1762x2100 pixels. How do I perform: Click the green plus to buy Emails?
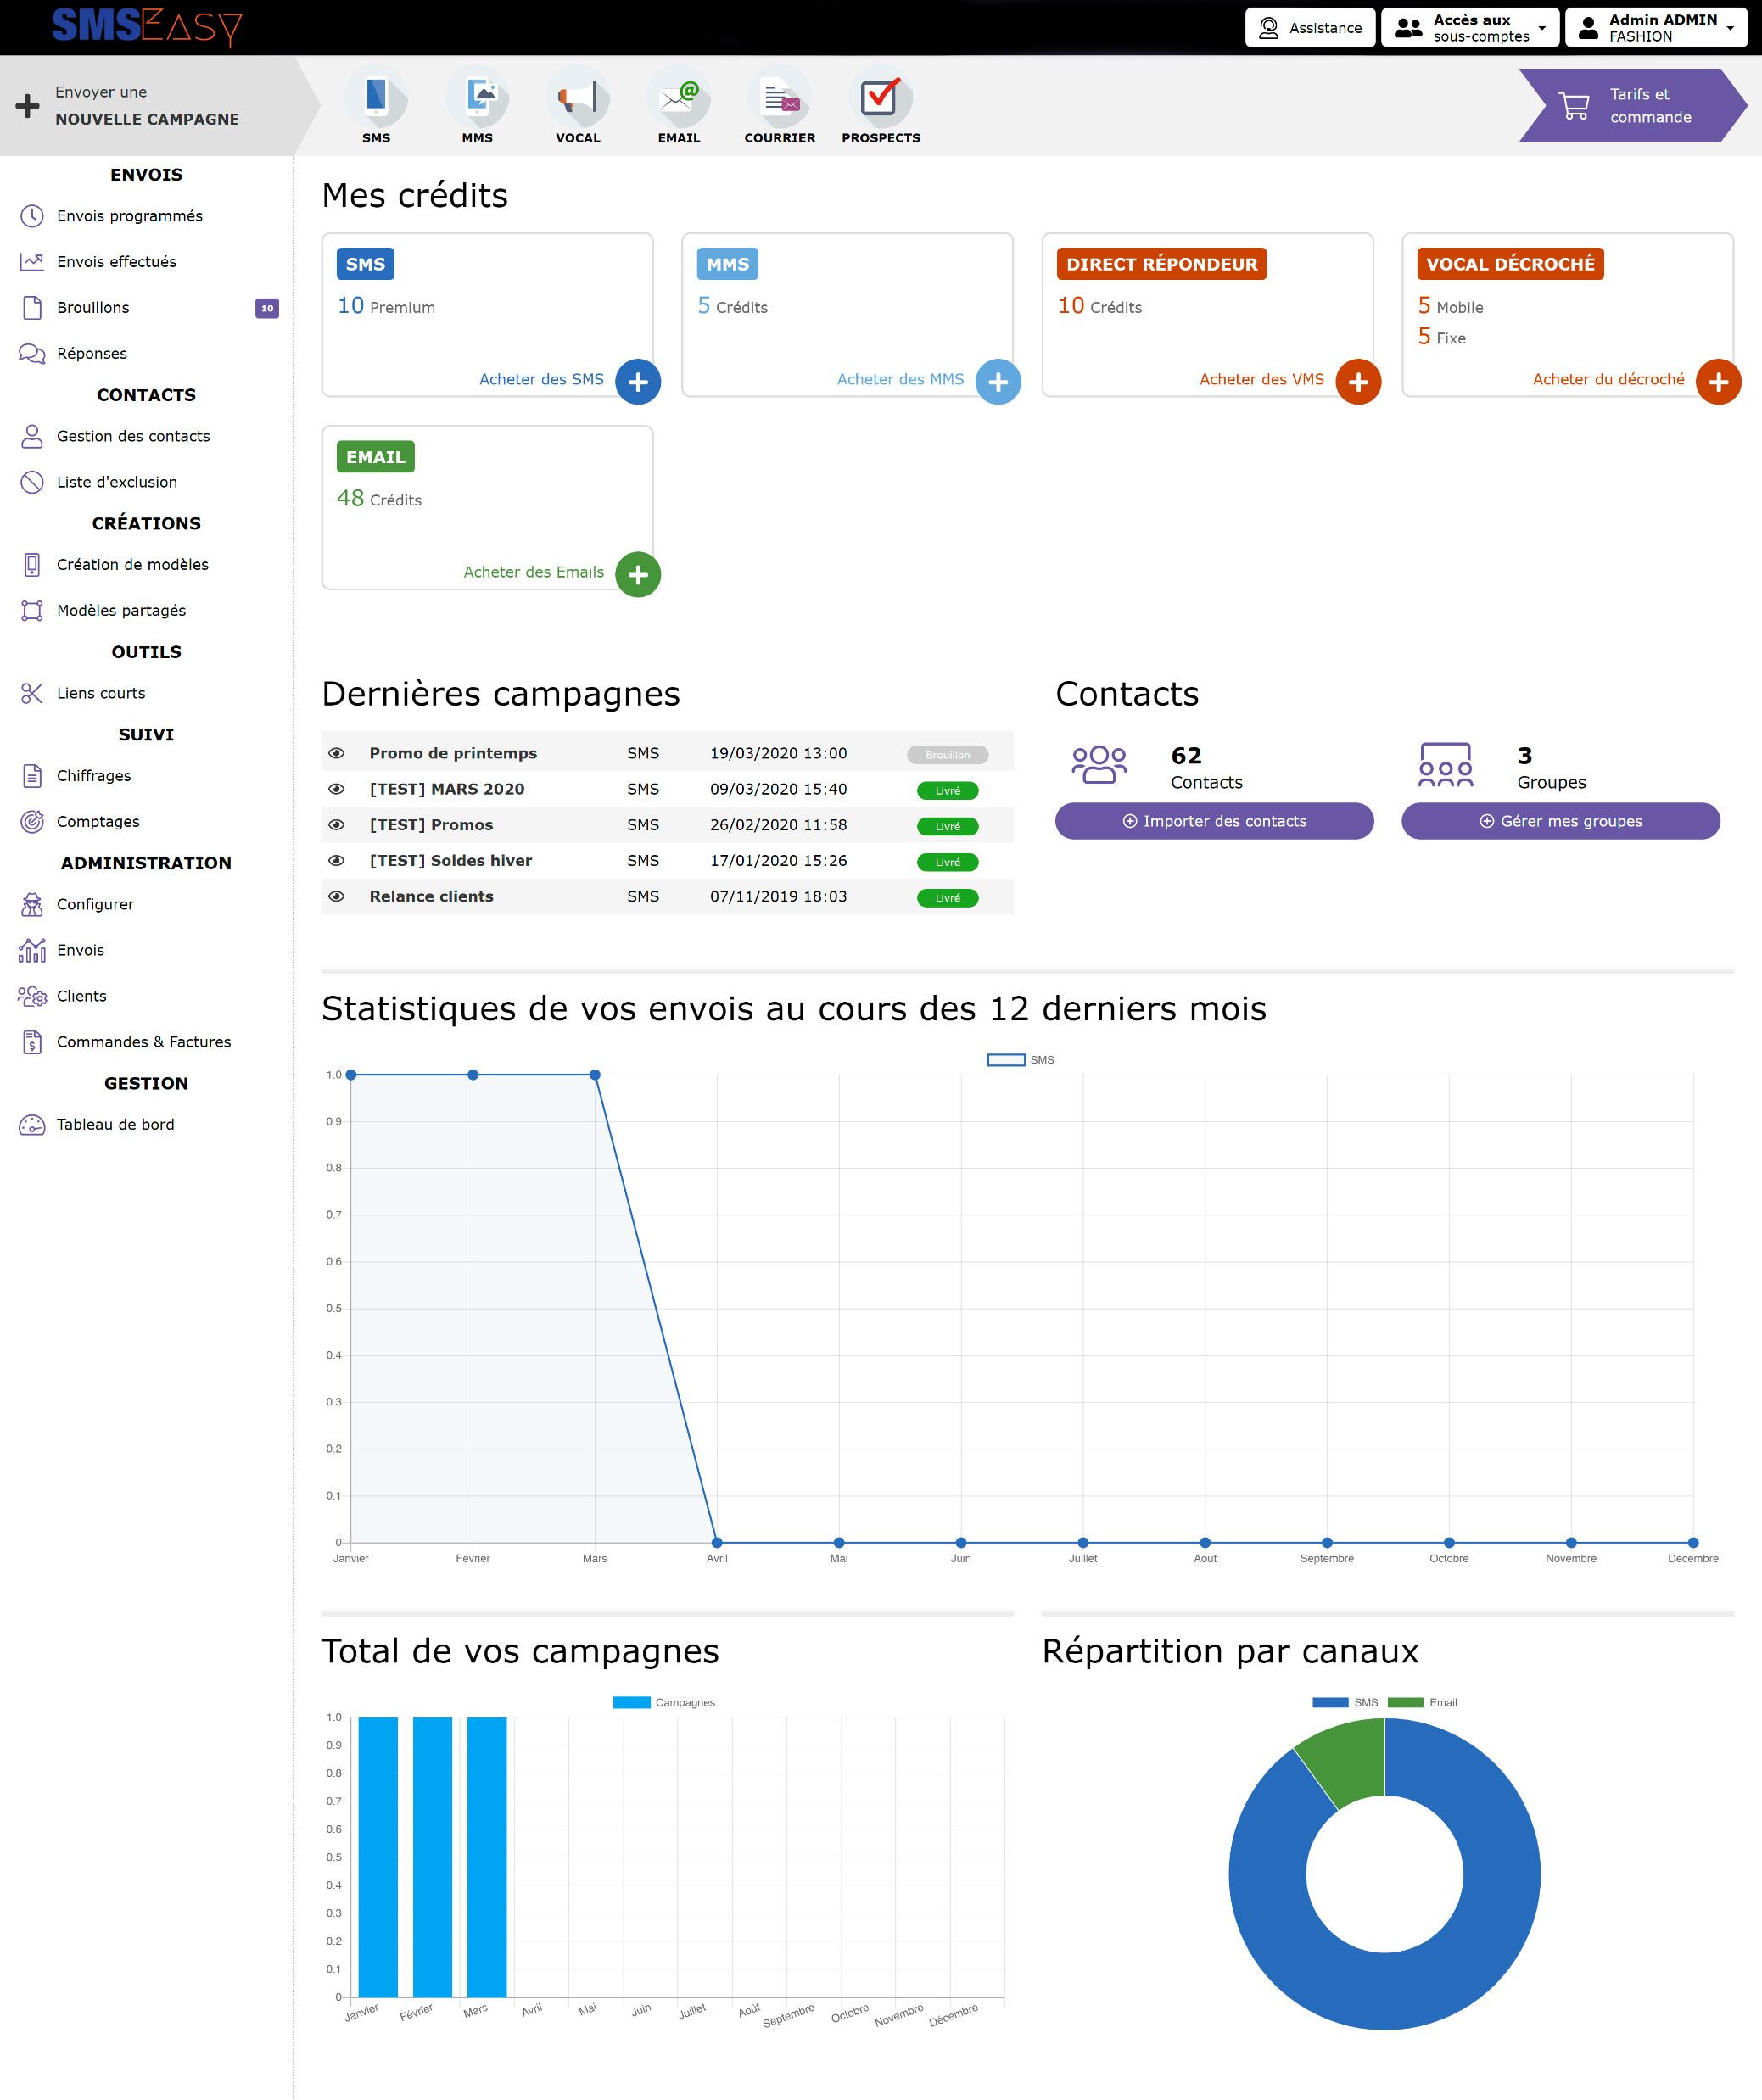coord(638,575)
